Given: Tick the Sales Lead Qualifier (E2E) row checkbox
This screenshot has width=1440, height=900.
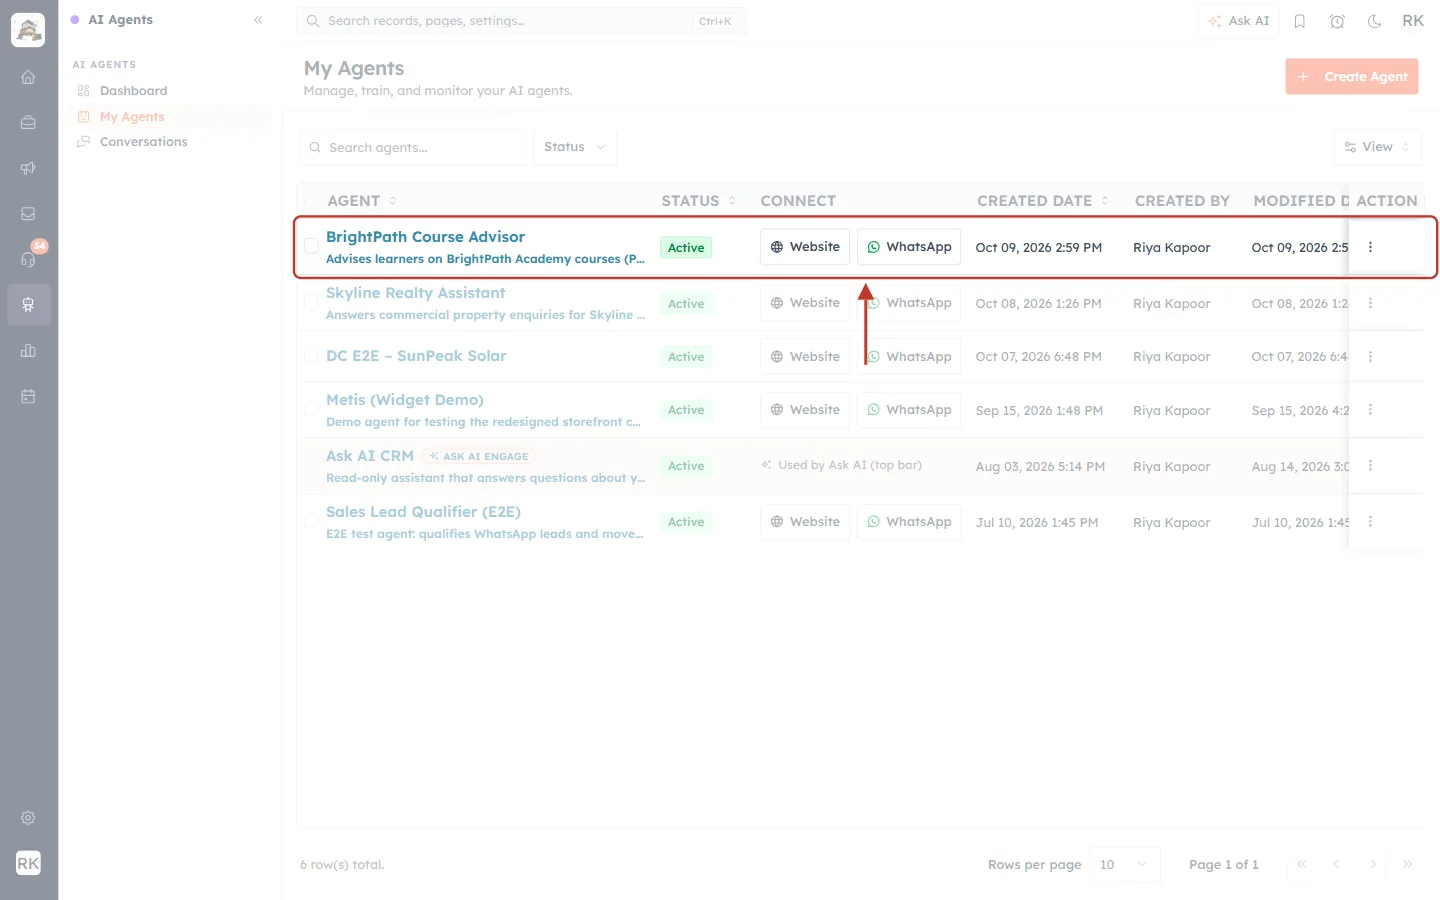Looking at the screenshot, I should coord(311,521).
